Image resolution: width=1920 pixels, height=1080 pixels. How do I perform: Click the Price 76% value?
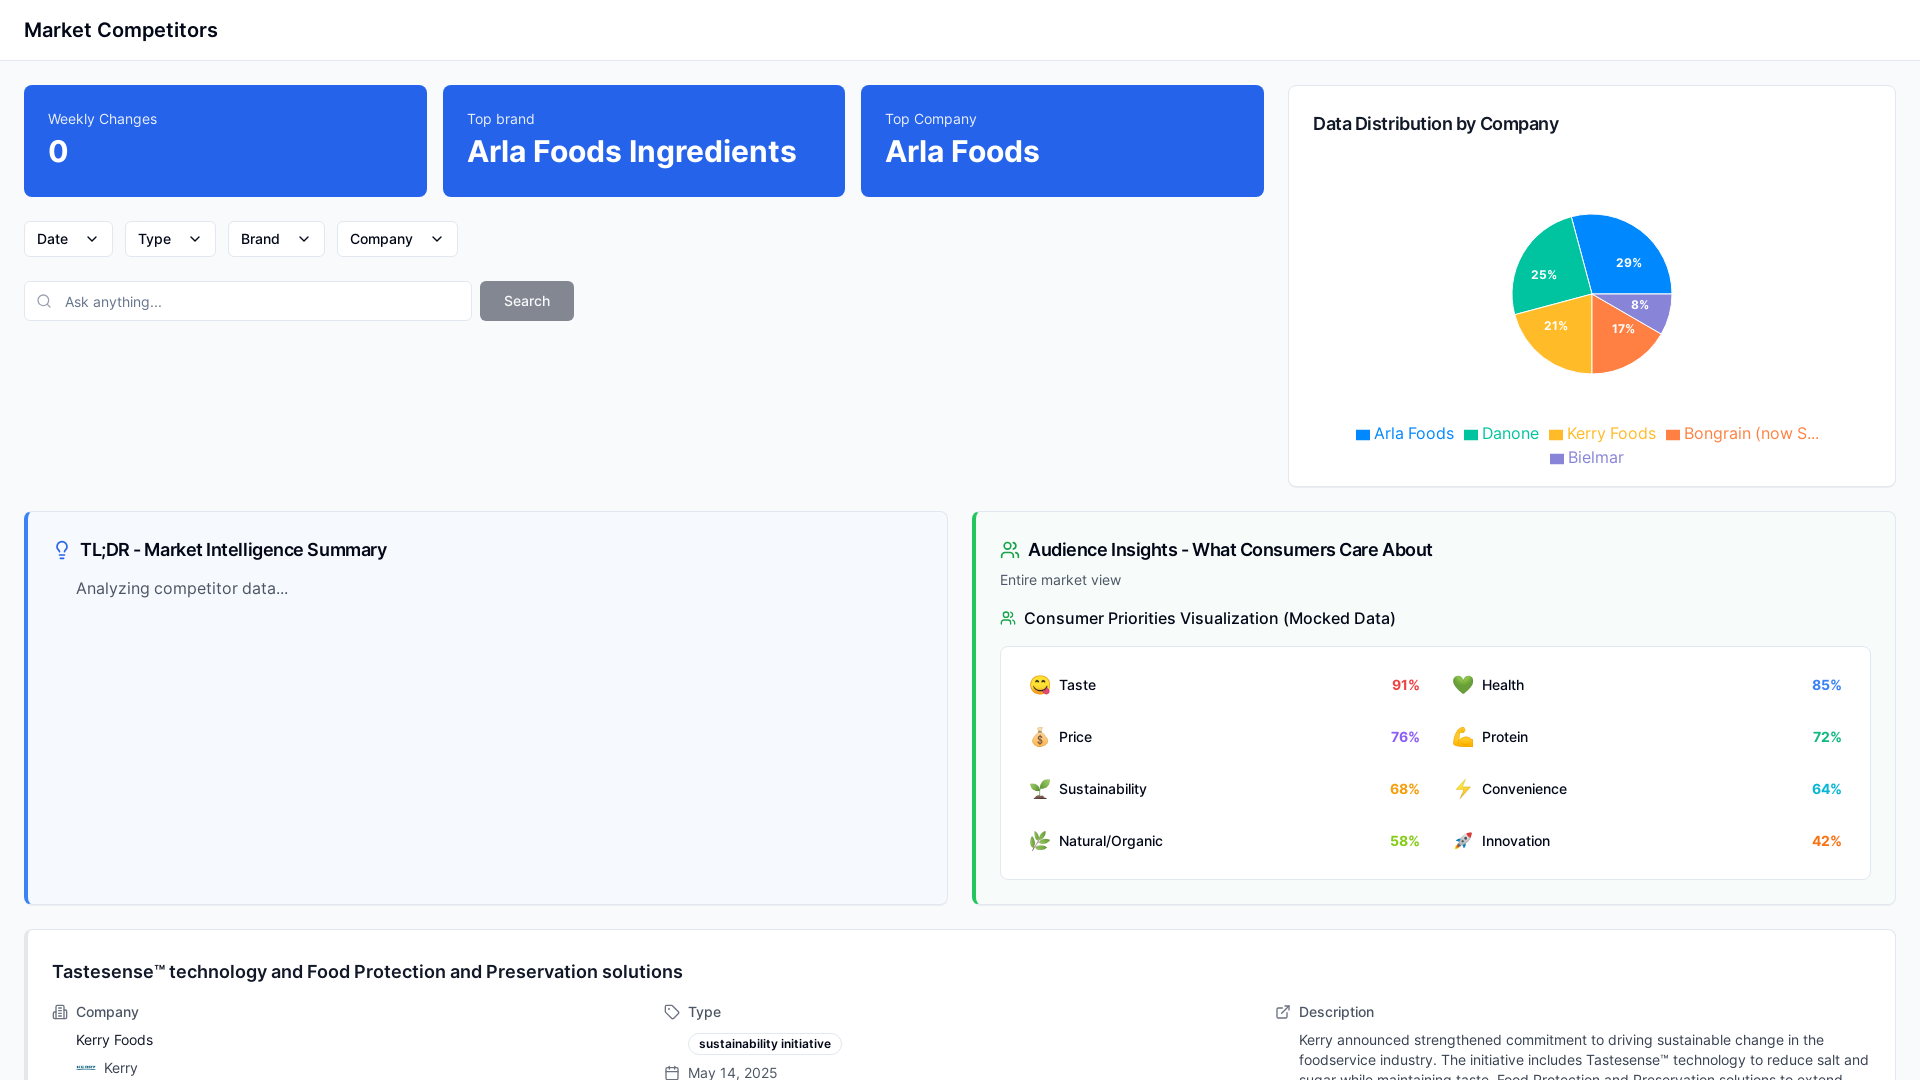pyautogui.click(x=1405, y=737)
